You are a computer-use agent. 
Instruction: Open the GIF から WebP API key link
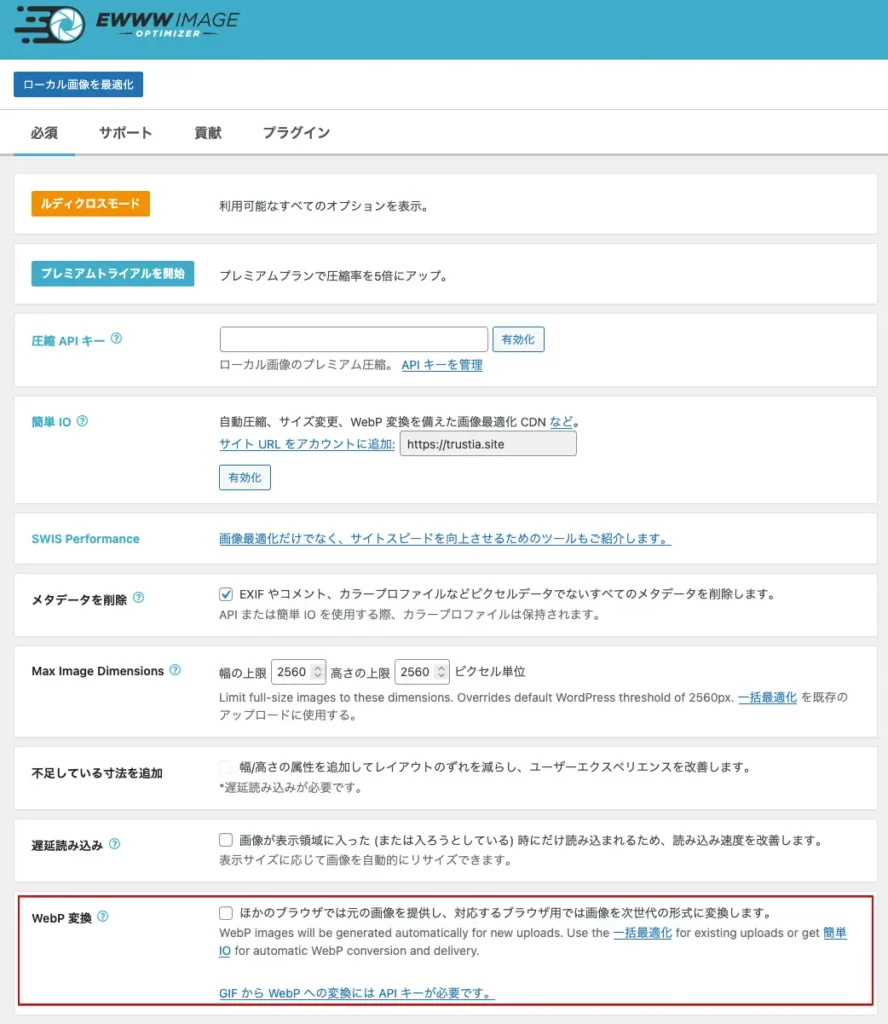pos(356,994)
